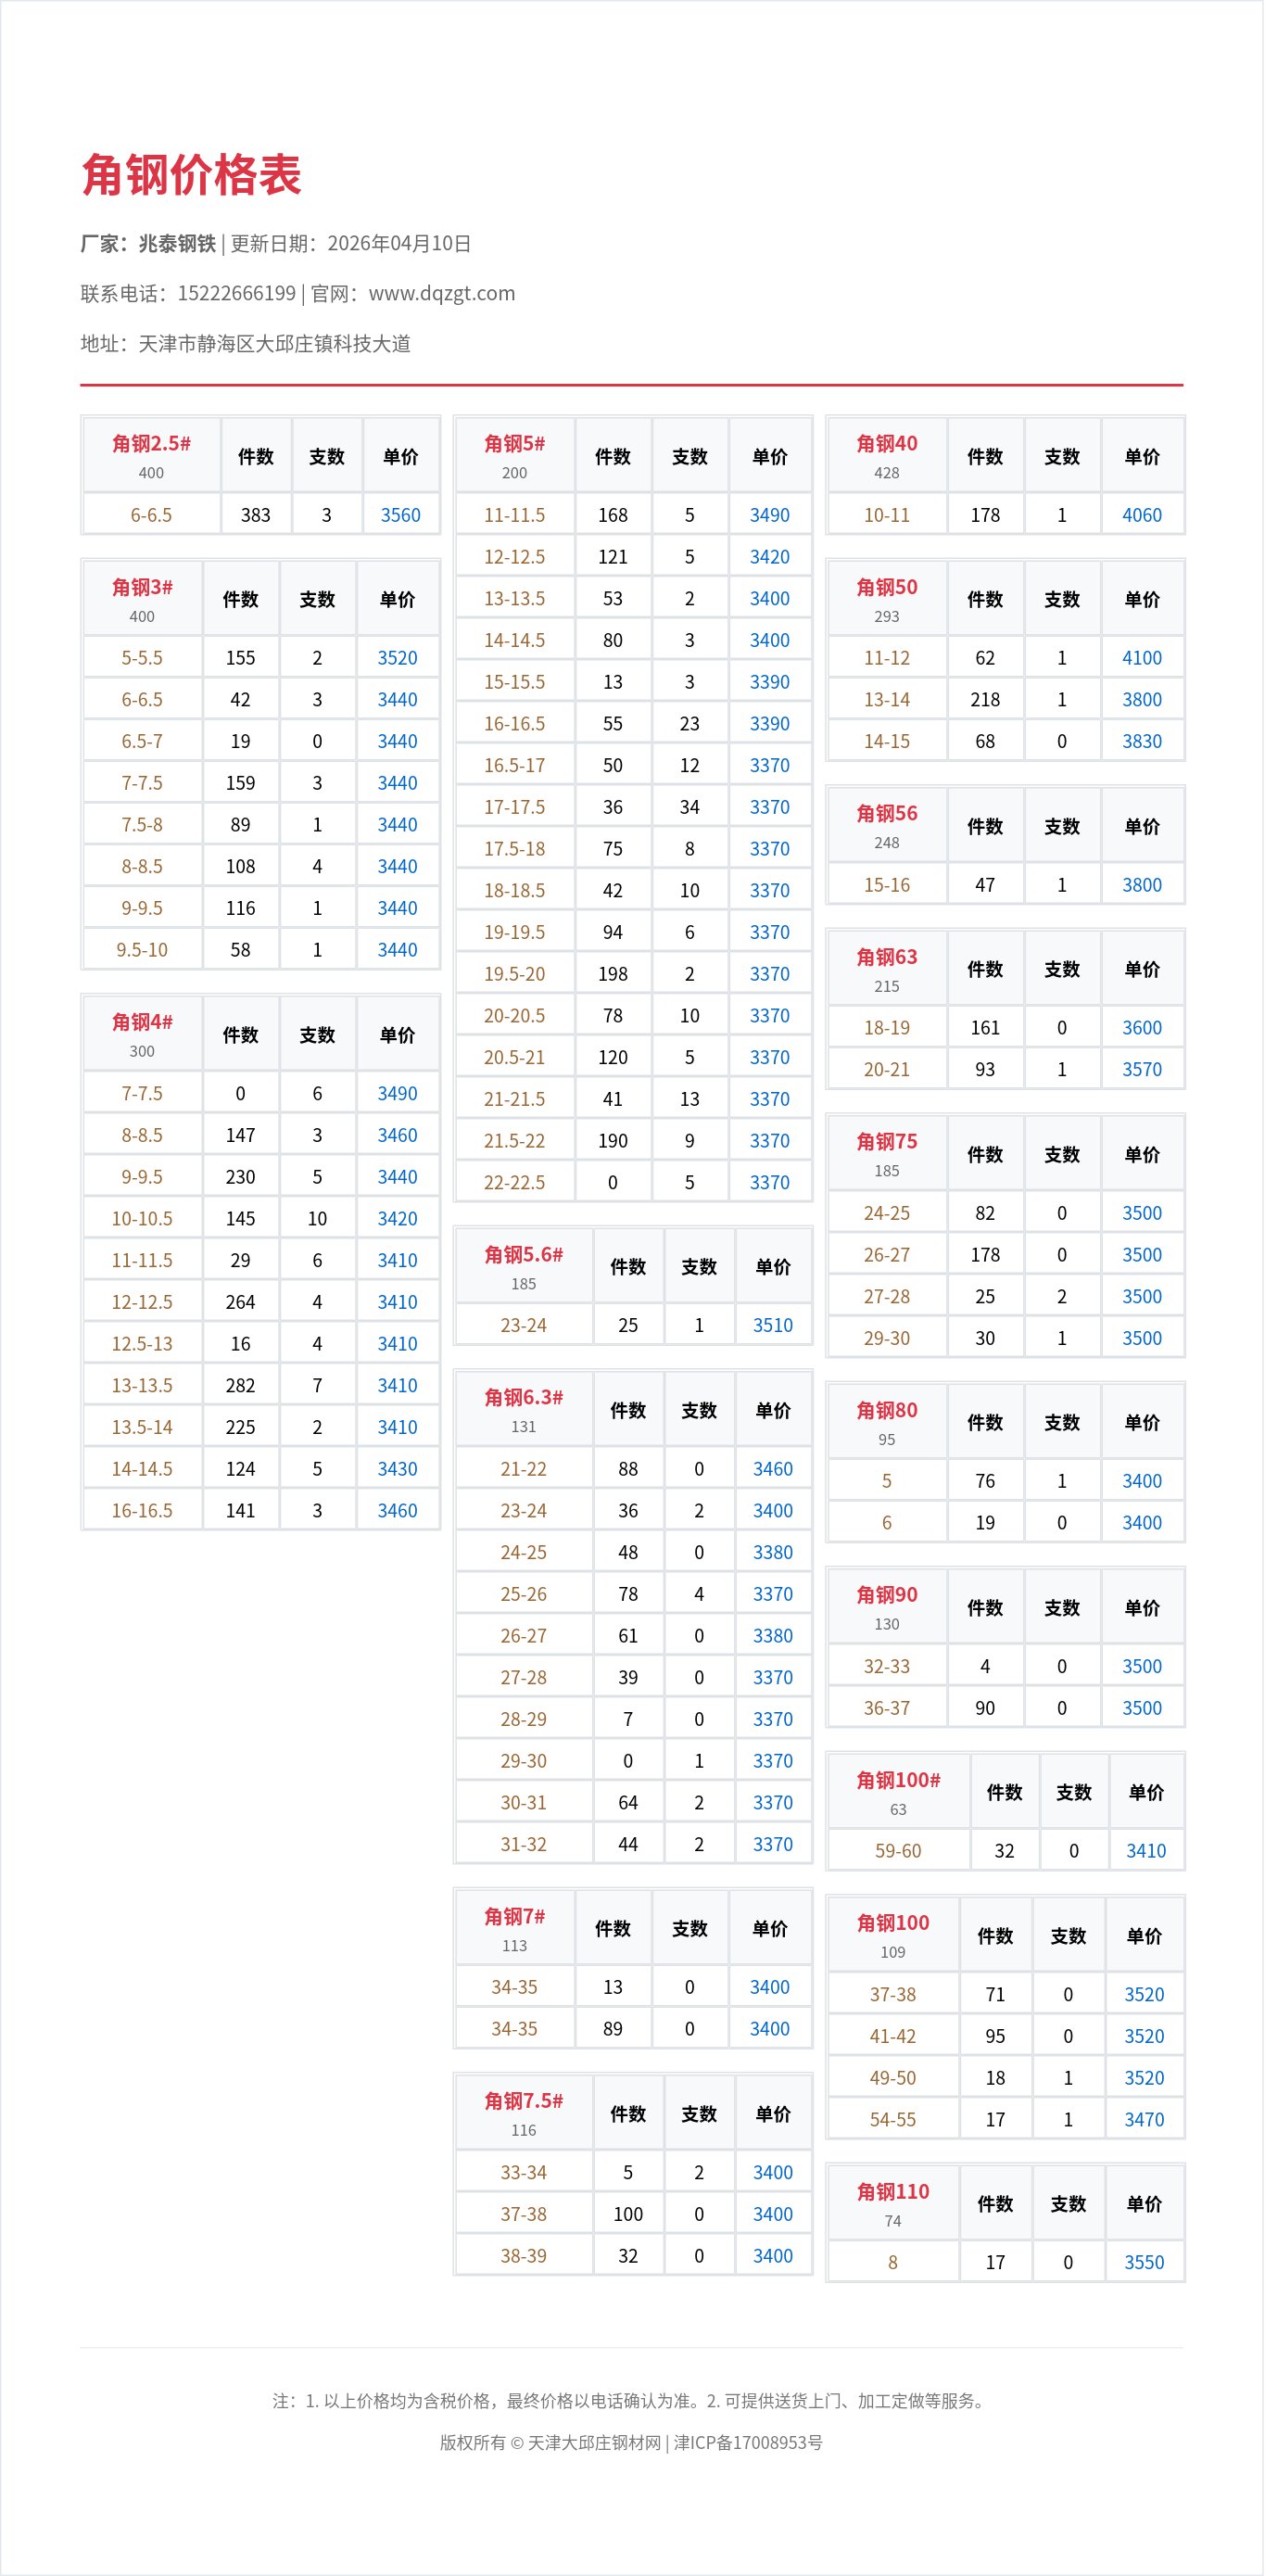1265x2576 pixels.
Task: Click price 3490 in 角钢5# 11-11.5 row
Action: tap(770, 515)
